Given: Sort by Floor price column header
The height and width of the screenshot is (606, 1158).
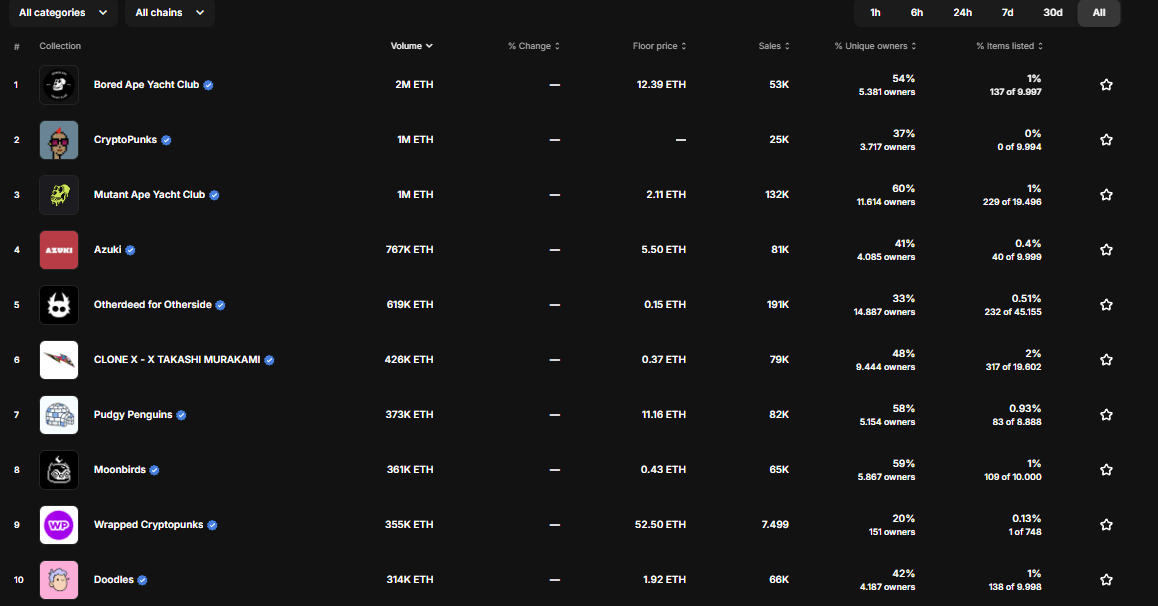Looking at the screenshot, I should (x=659, y=46).
